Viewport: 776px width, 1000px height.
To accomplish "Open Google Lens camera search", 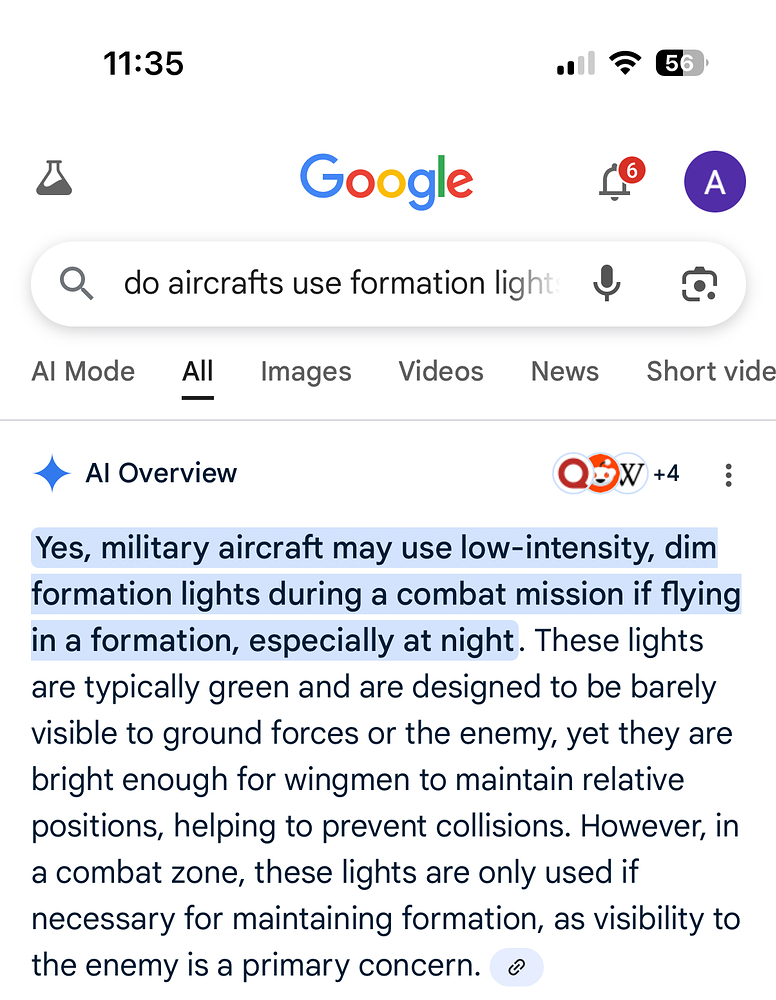I will point(699,284).
